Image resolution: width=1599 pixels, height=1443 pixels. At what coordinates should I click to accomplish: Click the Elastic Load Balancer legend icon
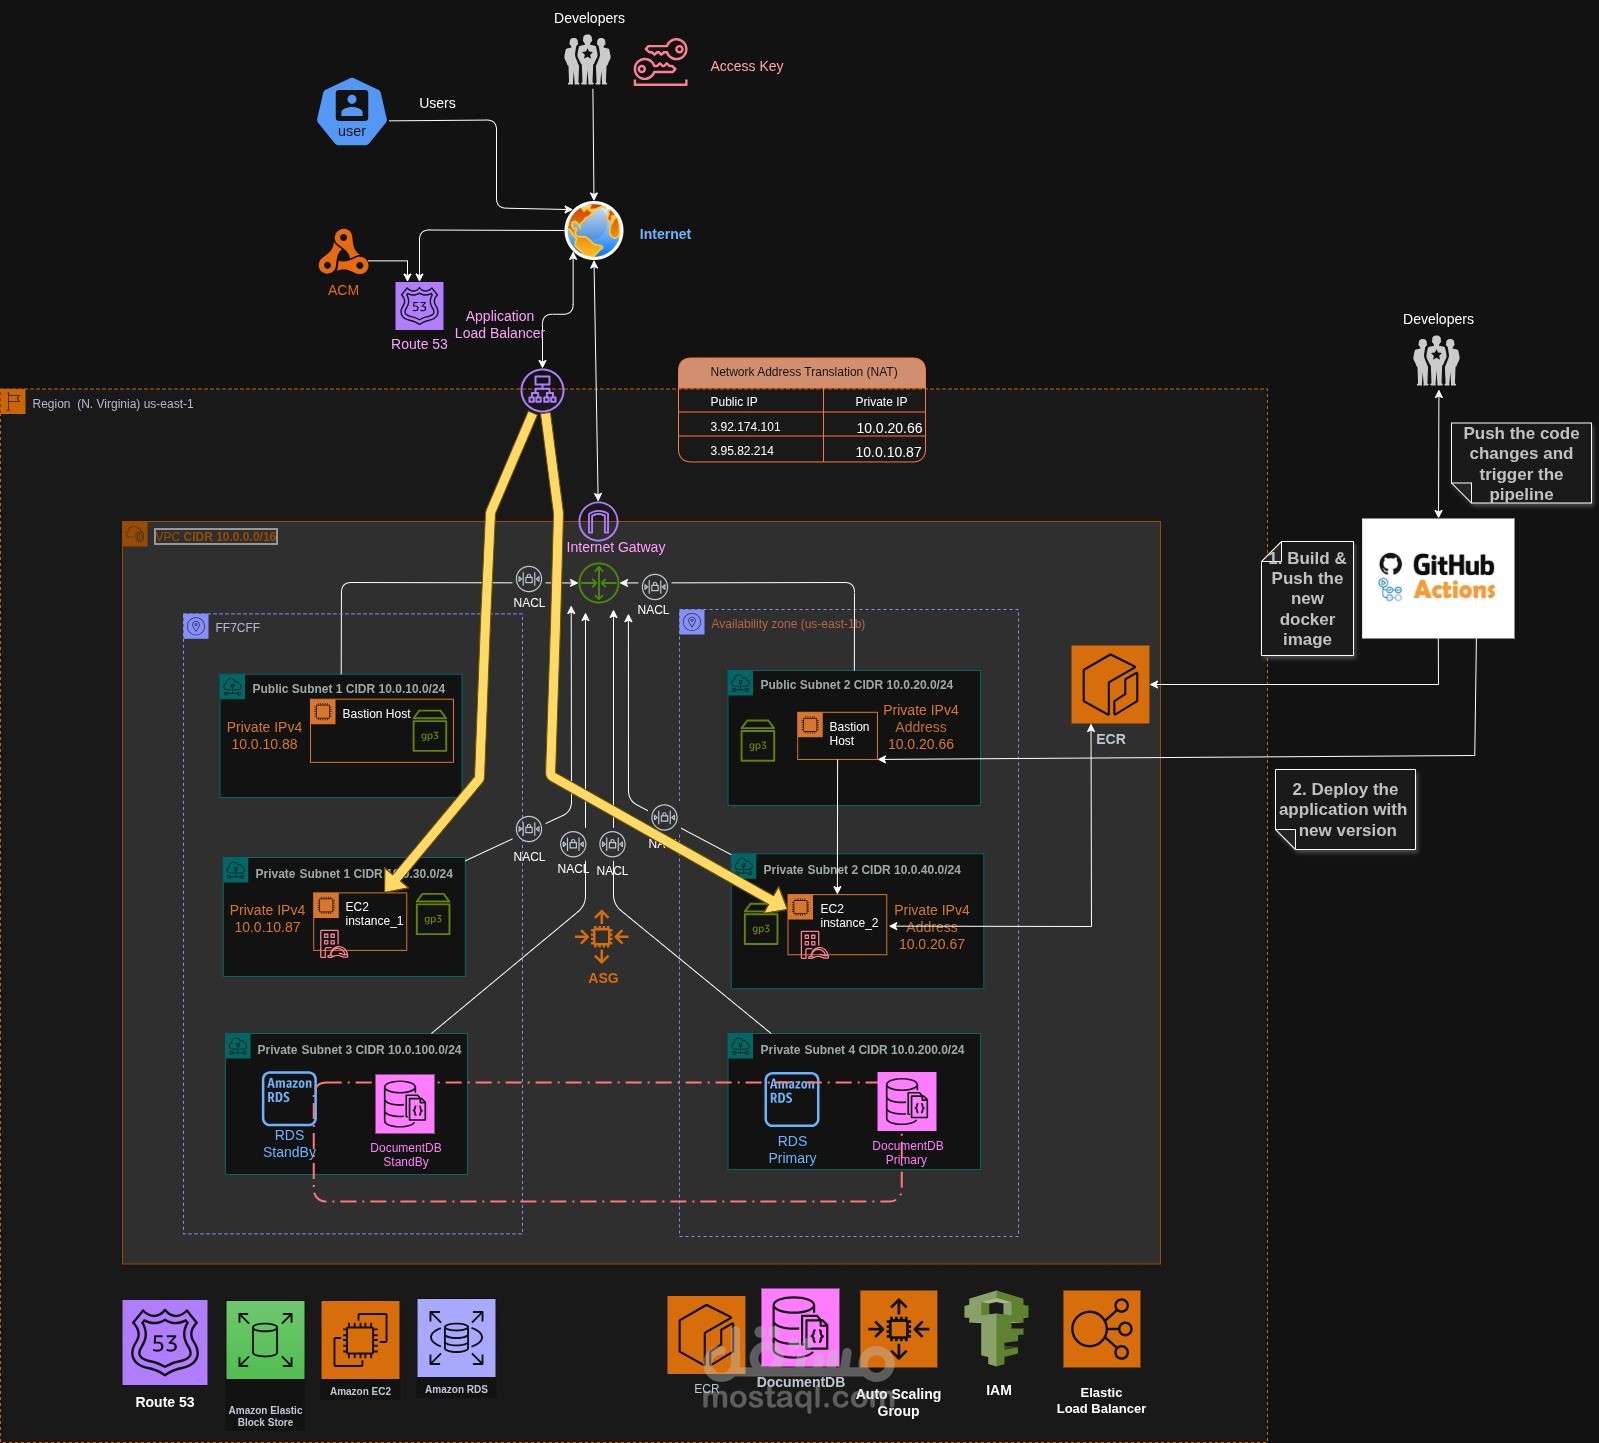coord(1101,1329)
